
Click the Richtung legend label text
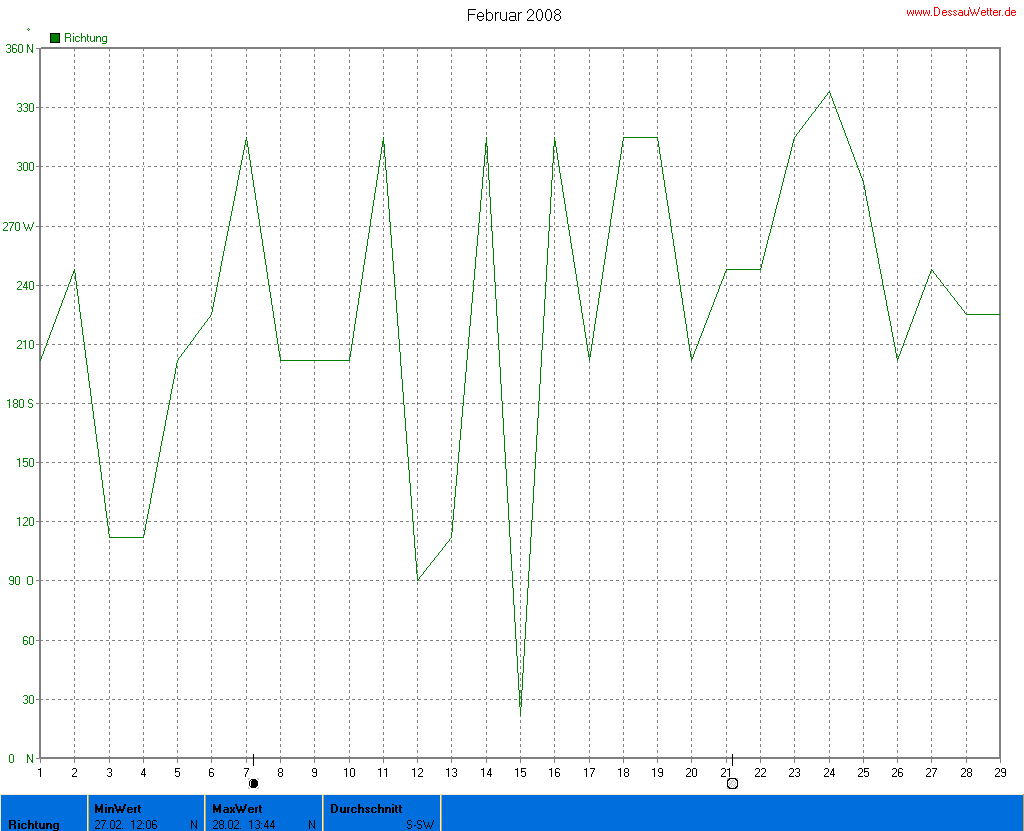coord(86,38)
